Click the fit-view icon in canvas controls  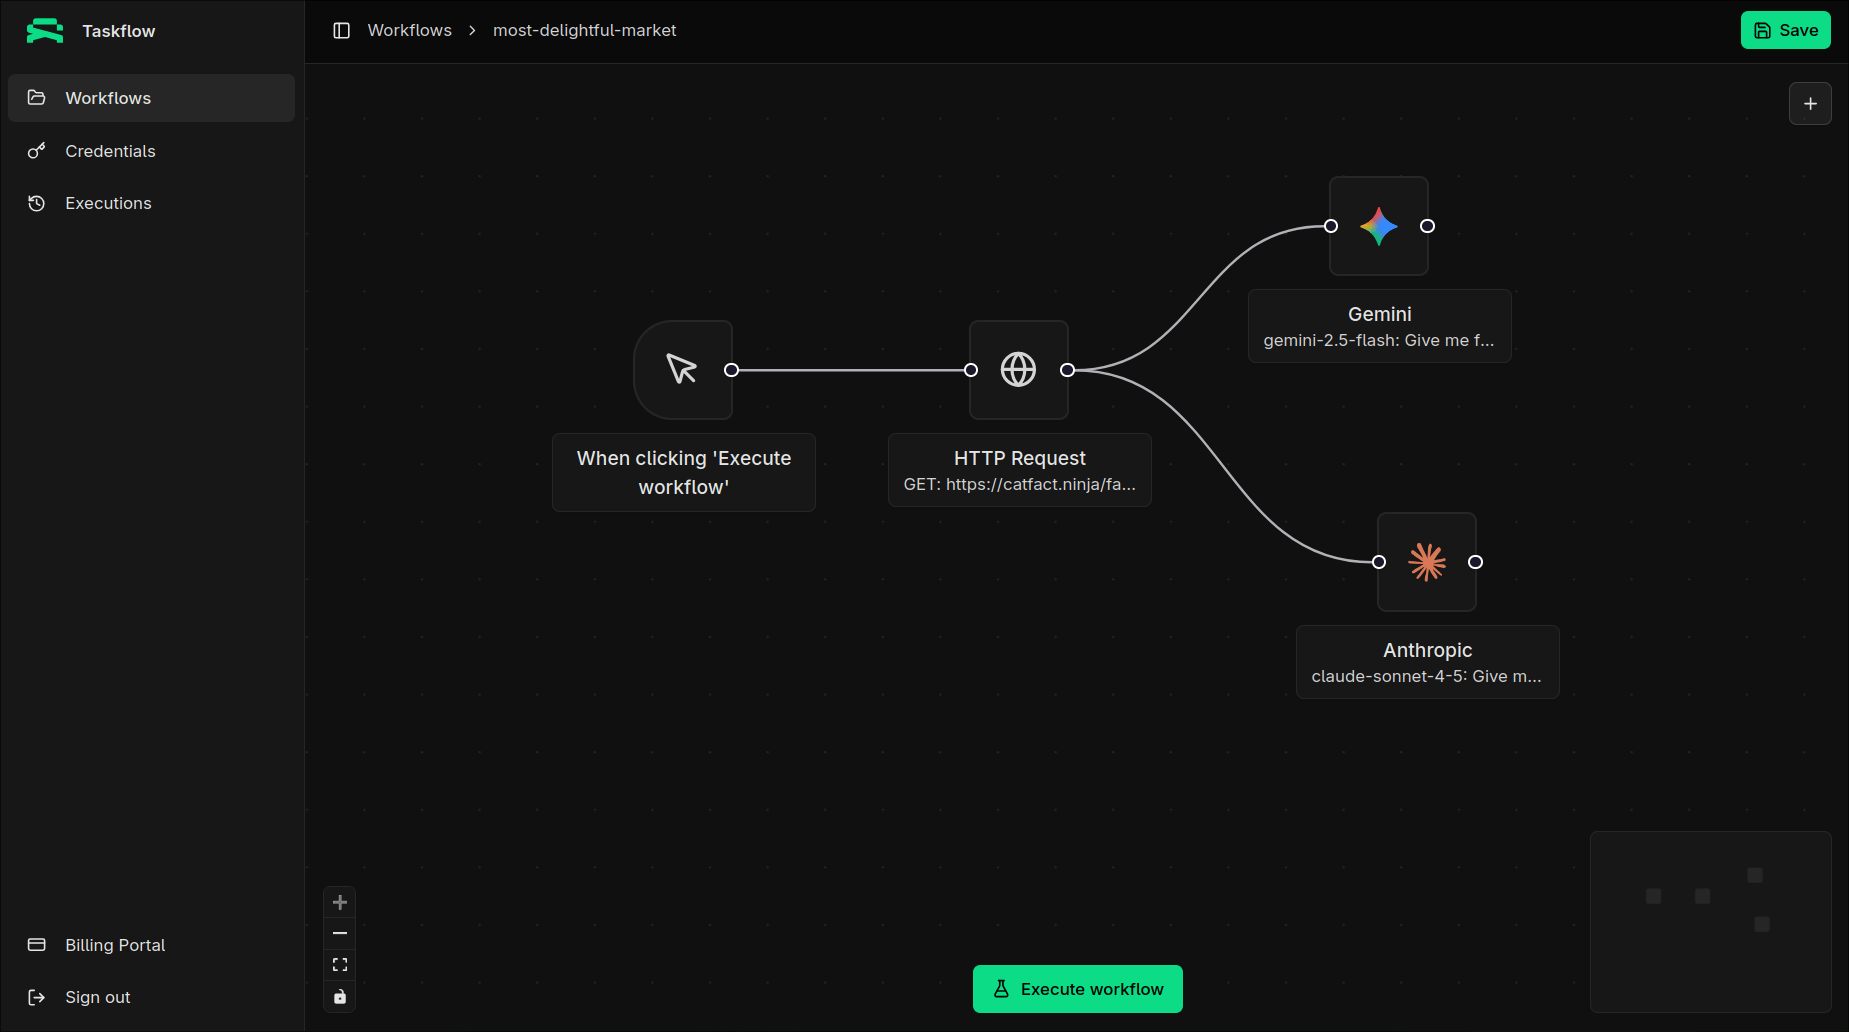340,964
